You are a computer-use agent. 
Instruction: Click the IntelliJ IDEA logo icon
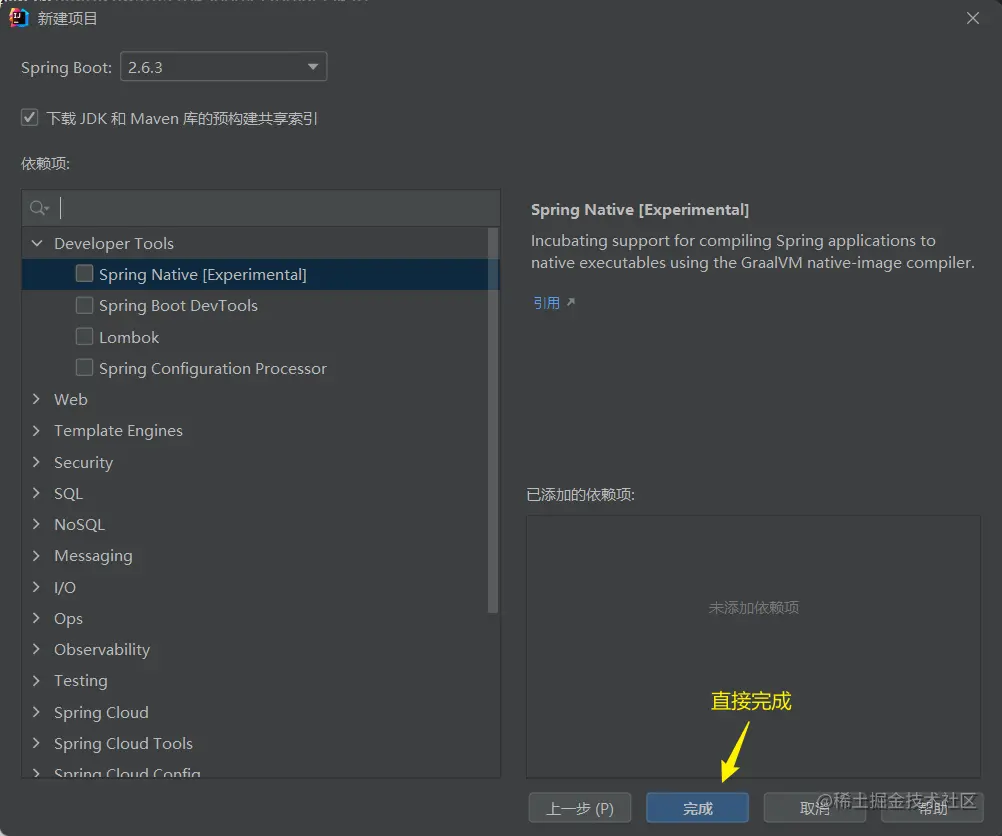coord(19,18)
